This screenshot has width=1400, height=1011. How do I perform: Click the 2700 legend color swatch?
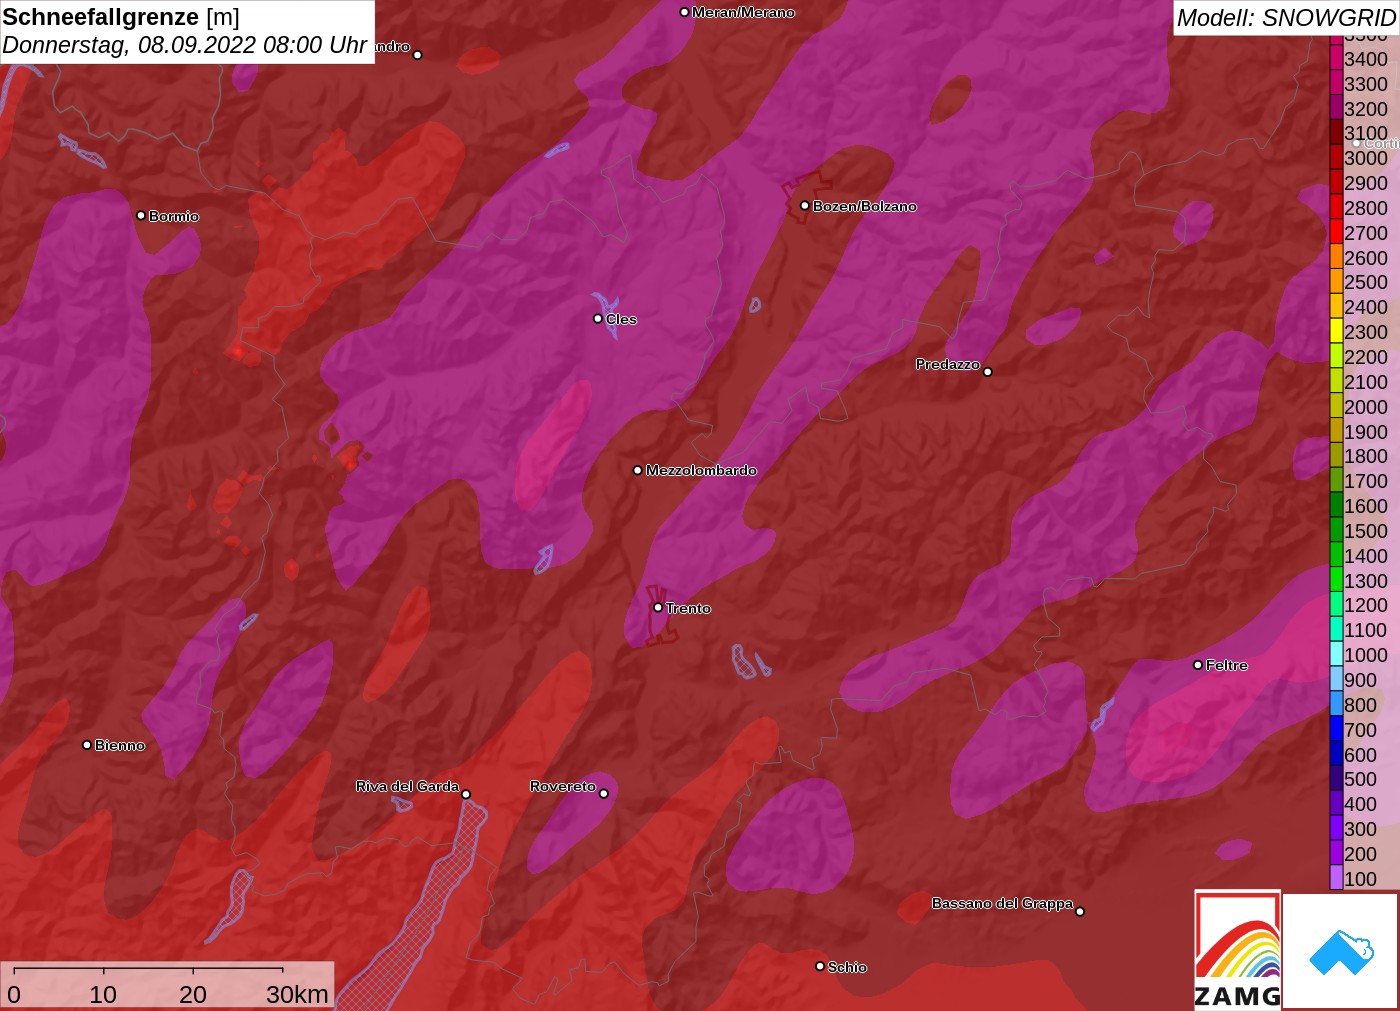(1336, 232)
